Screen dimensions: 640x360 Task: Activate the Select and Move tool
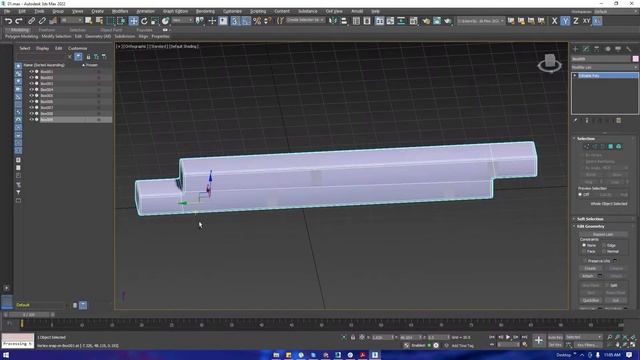tap(133, 21)
